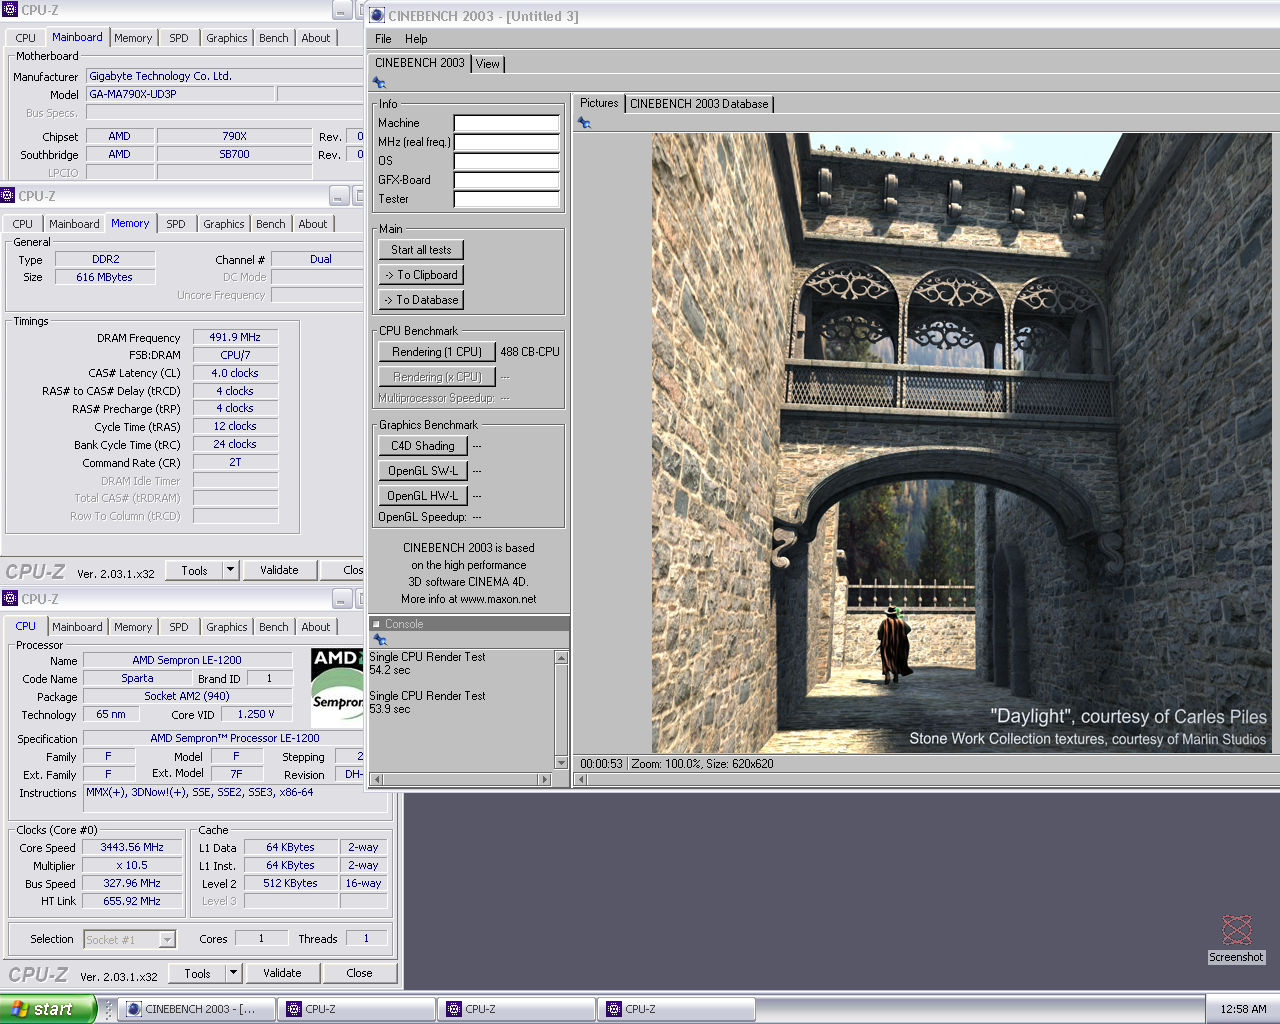Click the console horizontal scroll right arrow
Image resolution: width=1280 pixels, height=1024 pixels.
click(x=545, y=779)
